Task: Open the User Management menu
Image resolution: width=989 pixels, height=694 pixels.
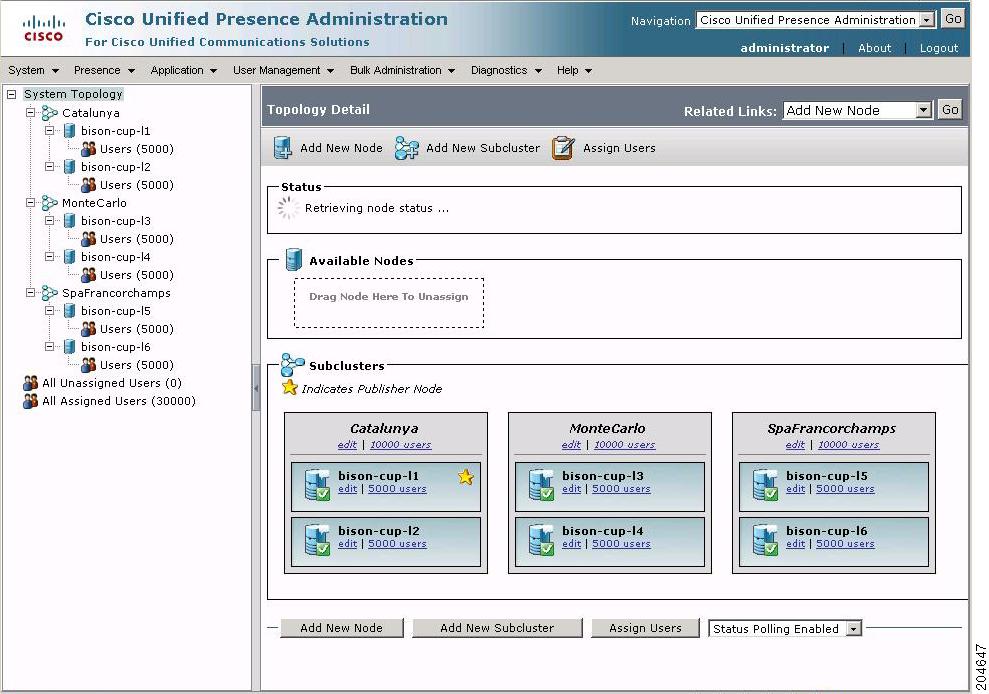Action: click(283, 70)
